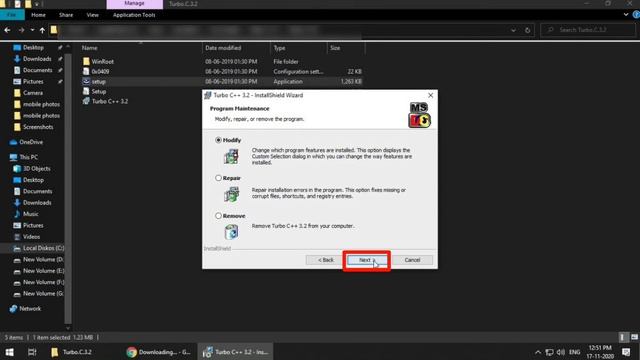Open the Home ribbon tab
The height and width of the screenshot is (360, 640).
(38, 15)
